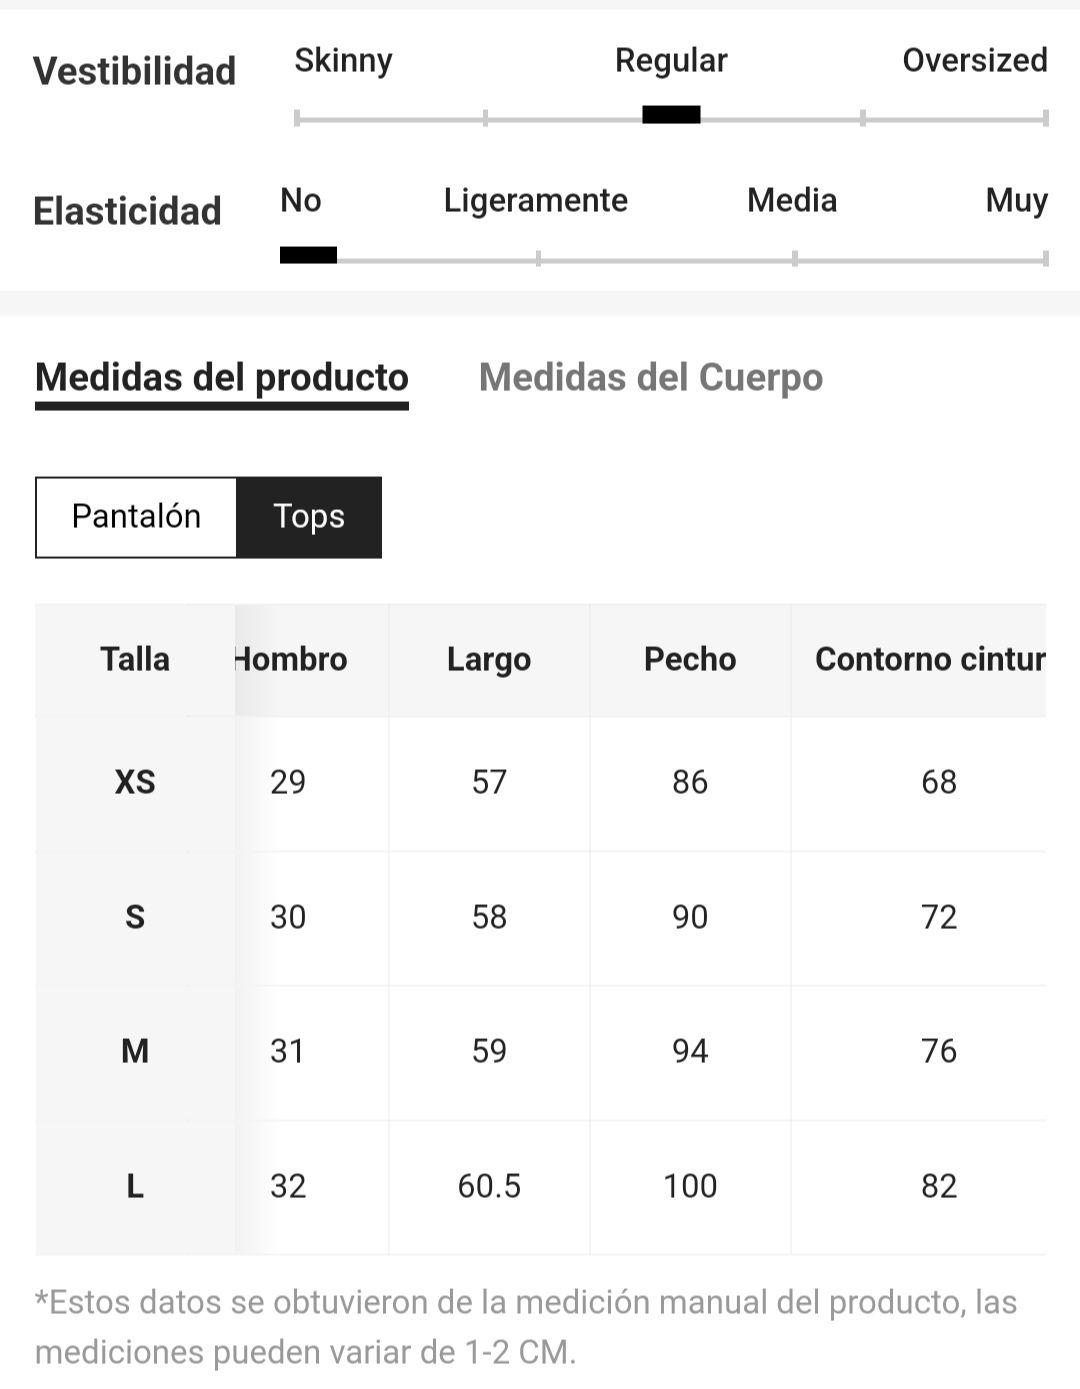Click the Muy elasticity label
This screenshot has height=1389, width=1080.
click(x=1017, y=200)
